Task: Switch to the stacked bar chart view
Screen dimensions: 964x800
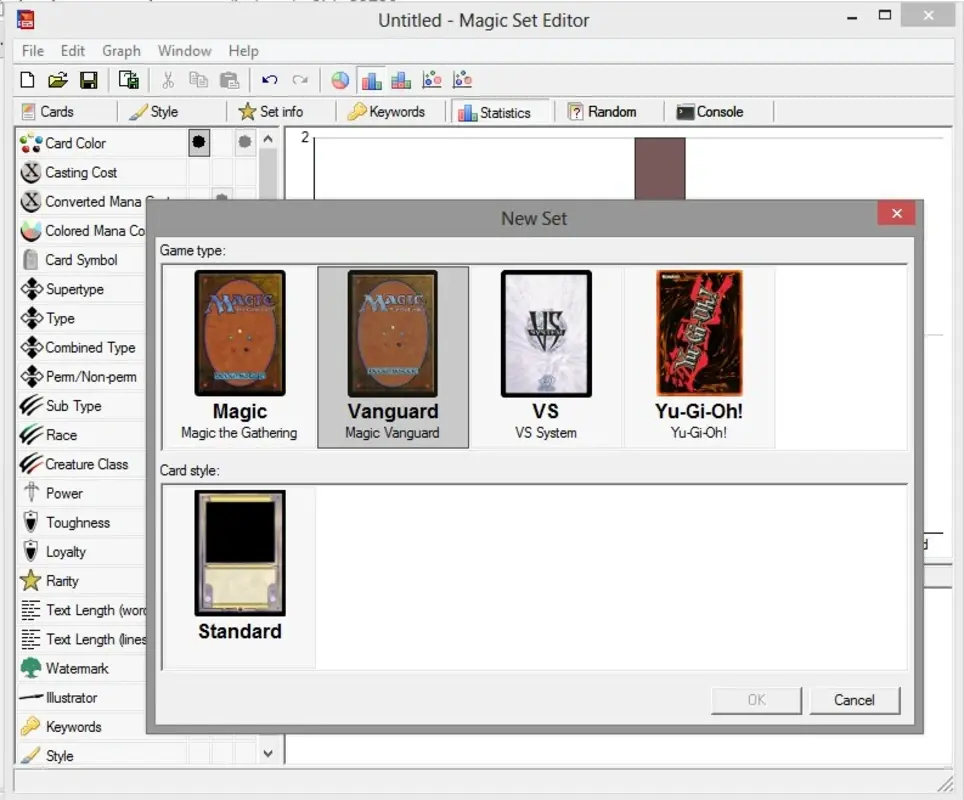Action: coord(401,79)
